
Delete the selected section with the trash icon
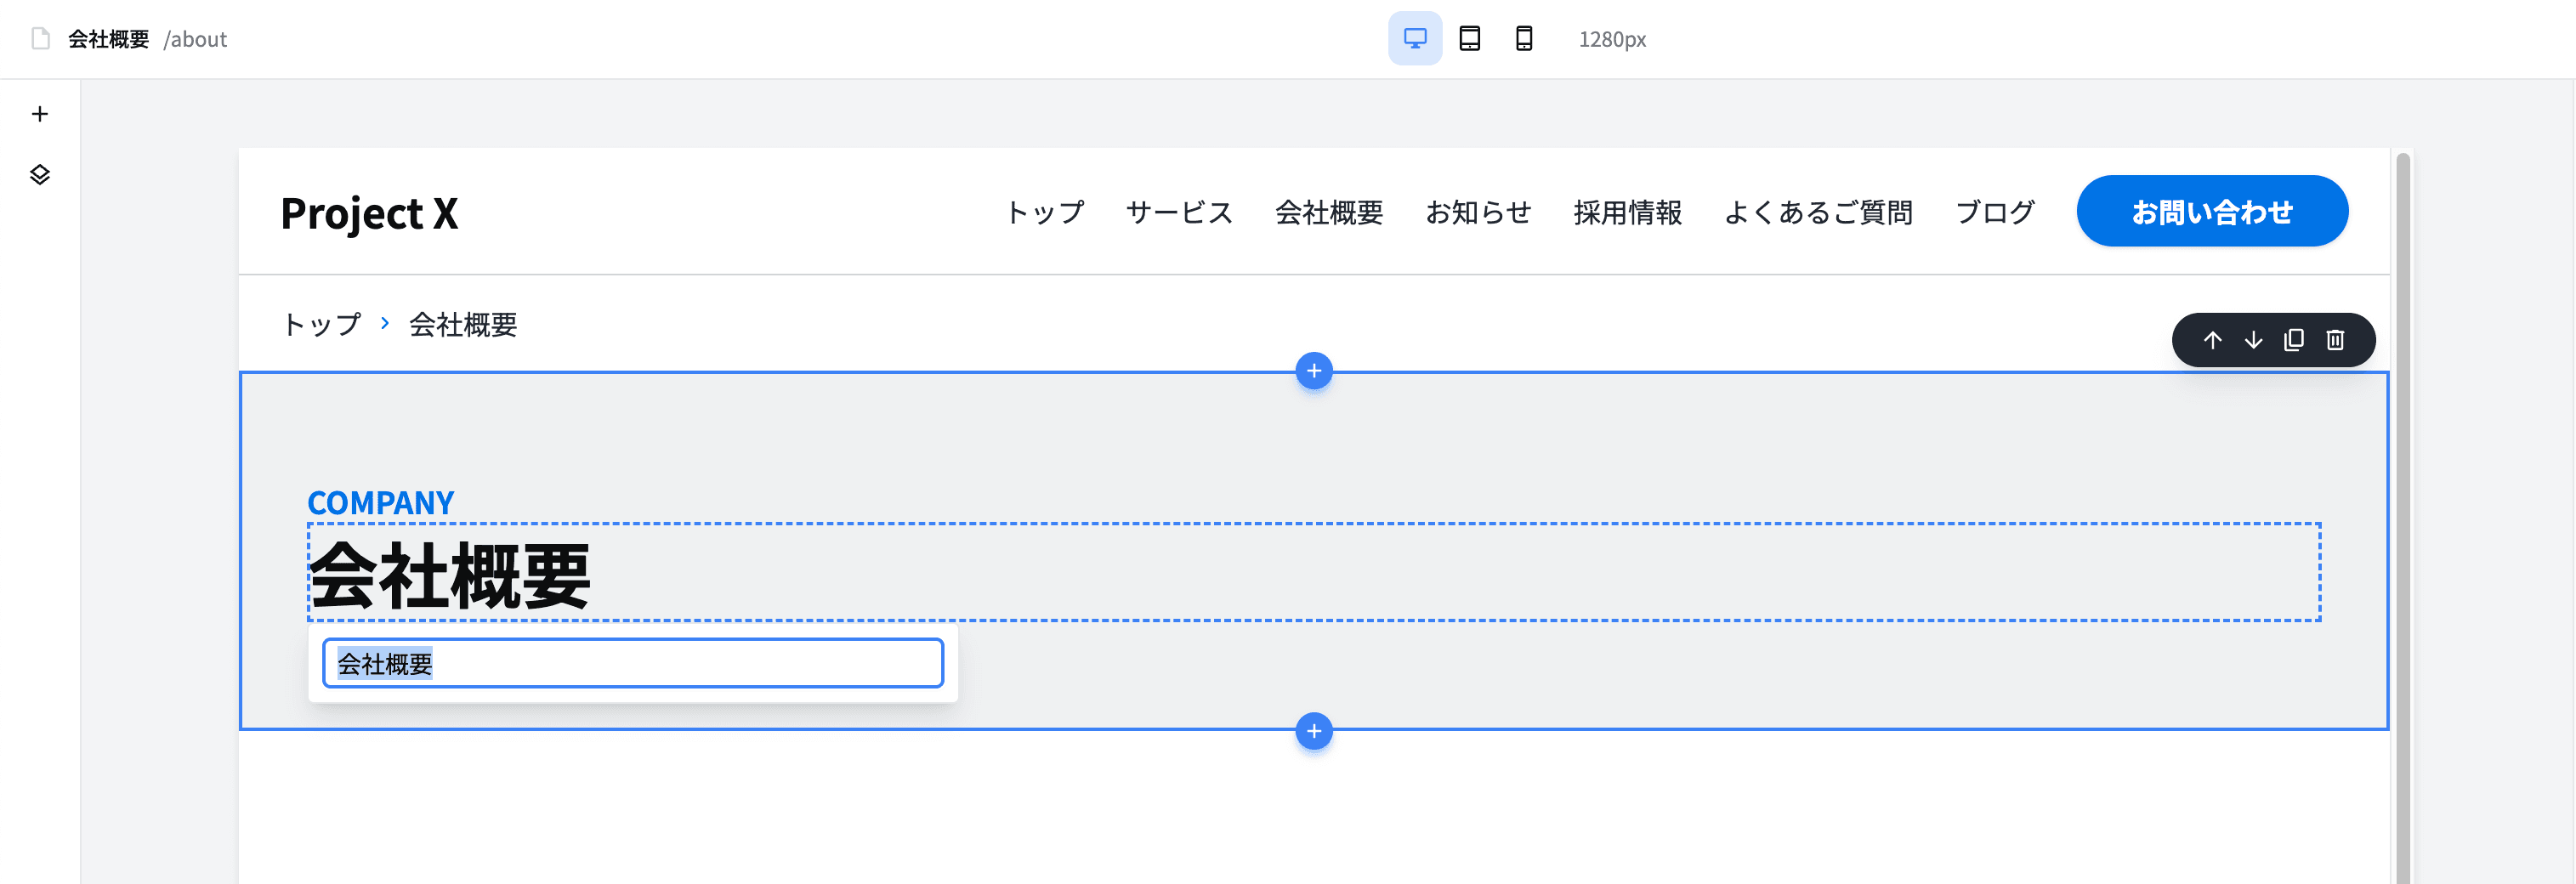tap(2336, 340)
